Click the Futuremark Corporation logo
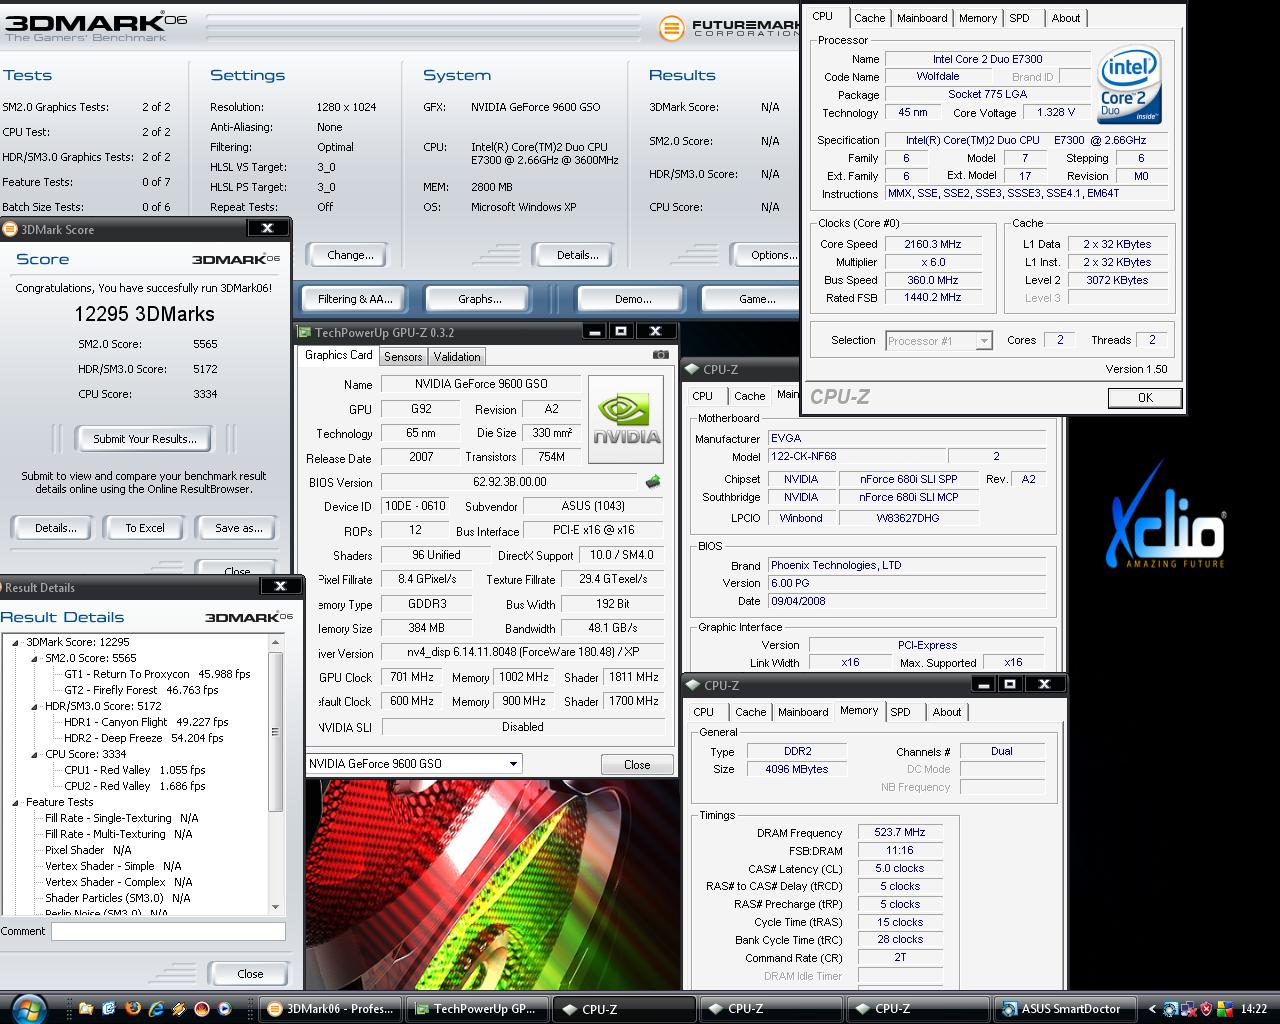The height and width of the screenshot is (1024, 1280). pyautogui.click(x=728, y=27)
